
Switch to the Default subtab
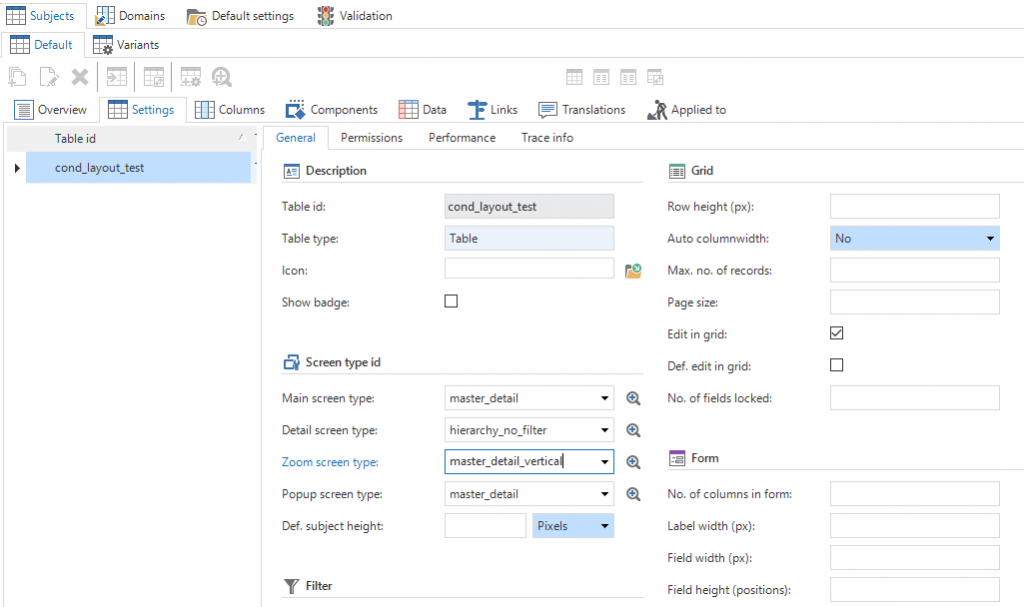[x=41, y=44]
